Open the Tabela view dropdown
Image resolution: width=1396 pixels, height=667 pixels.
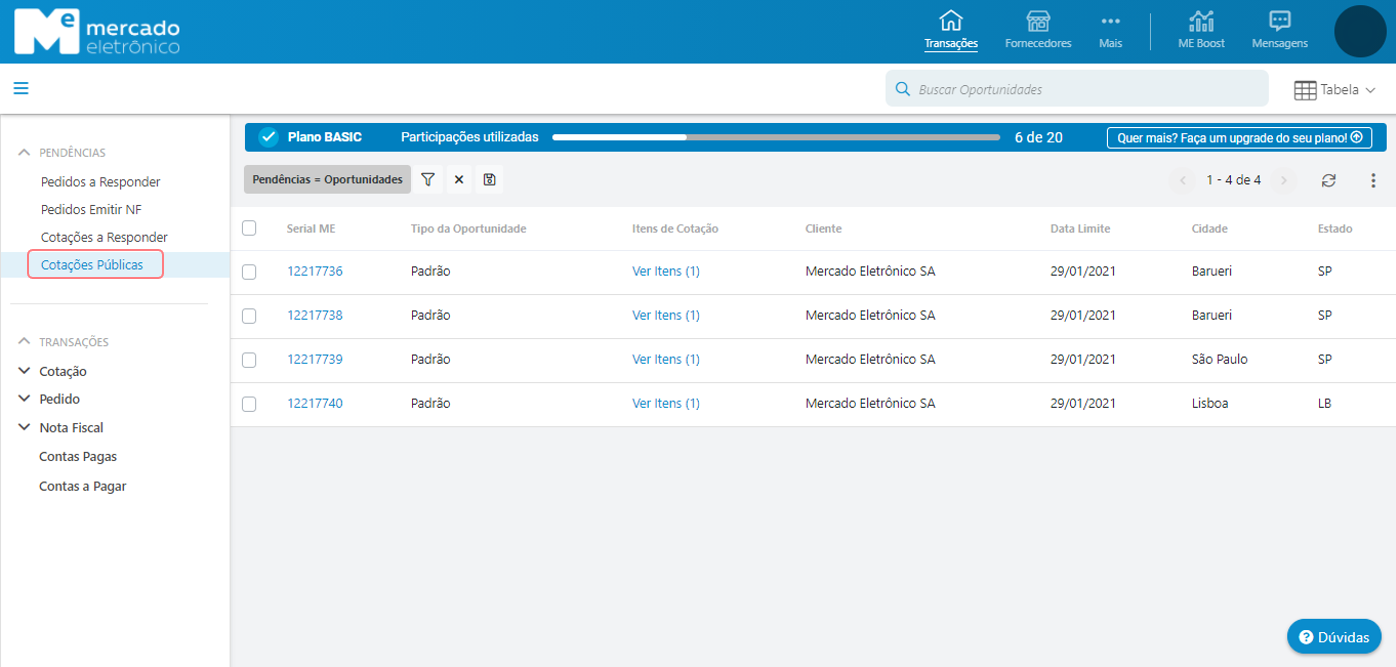tap(1335, 89)
